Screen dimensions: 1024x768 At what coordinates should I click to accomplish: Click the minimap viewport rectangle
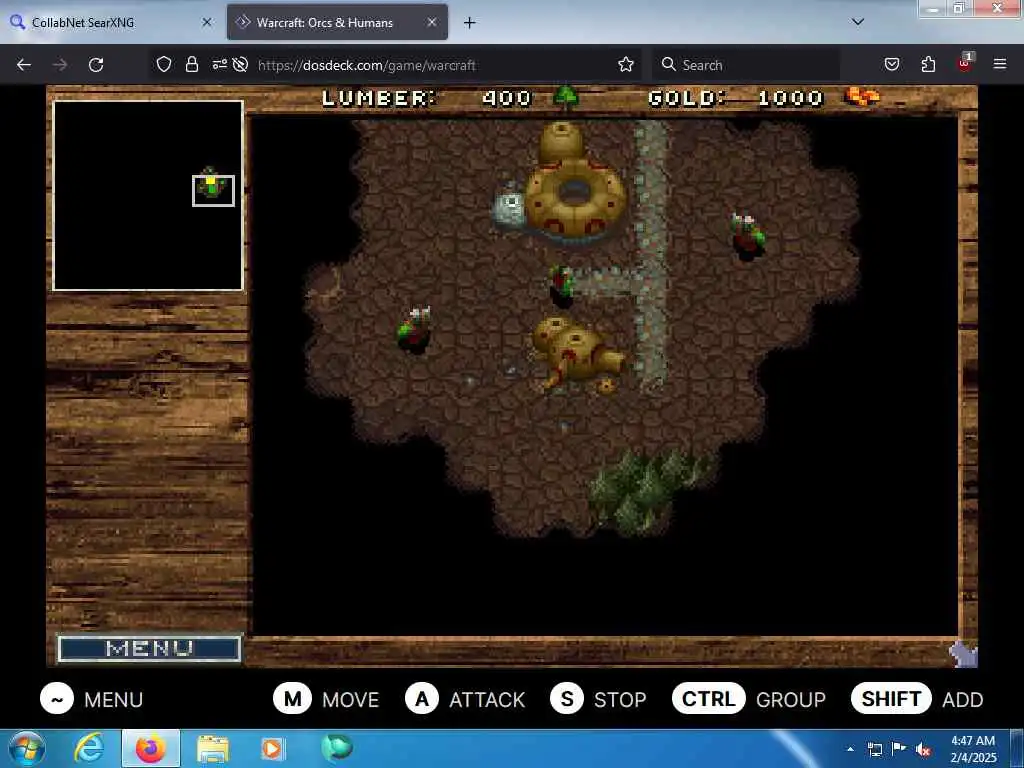(214, 191)
